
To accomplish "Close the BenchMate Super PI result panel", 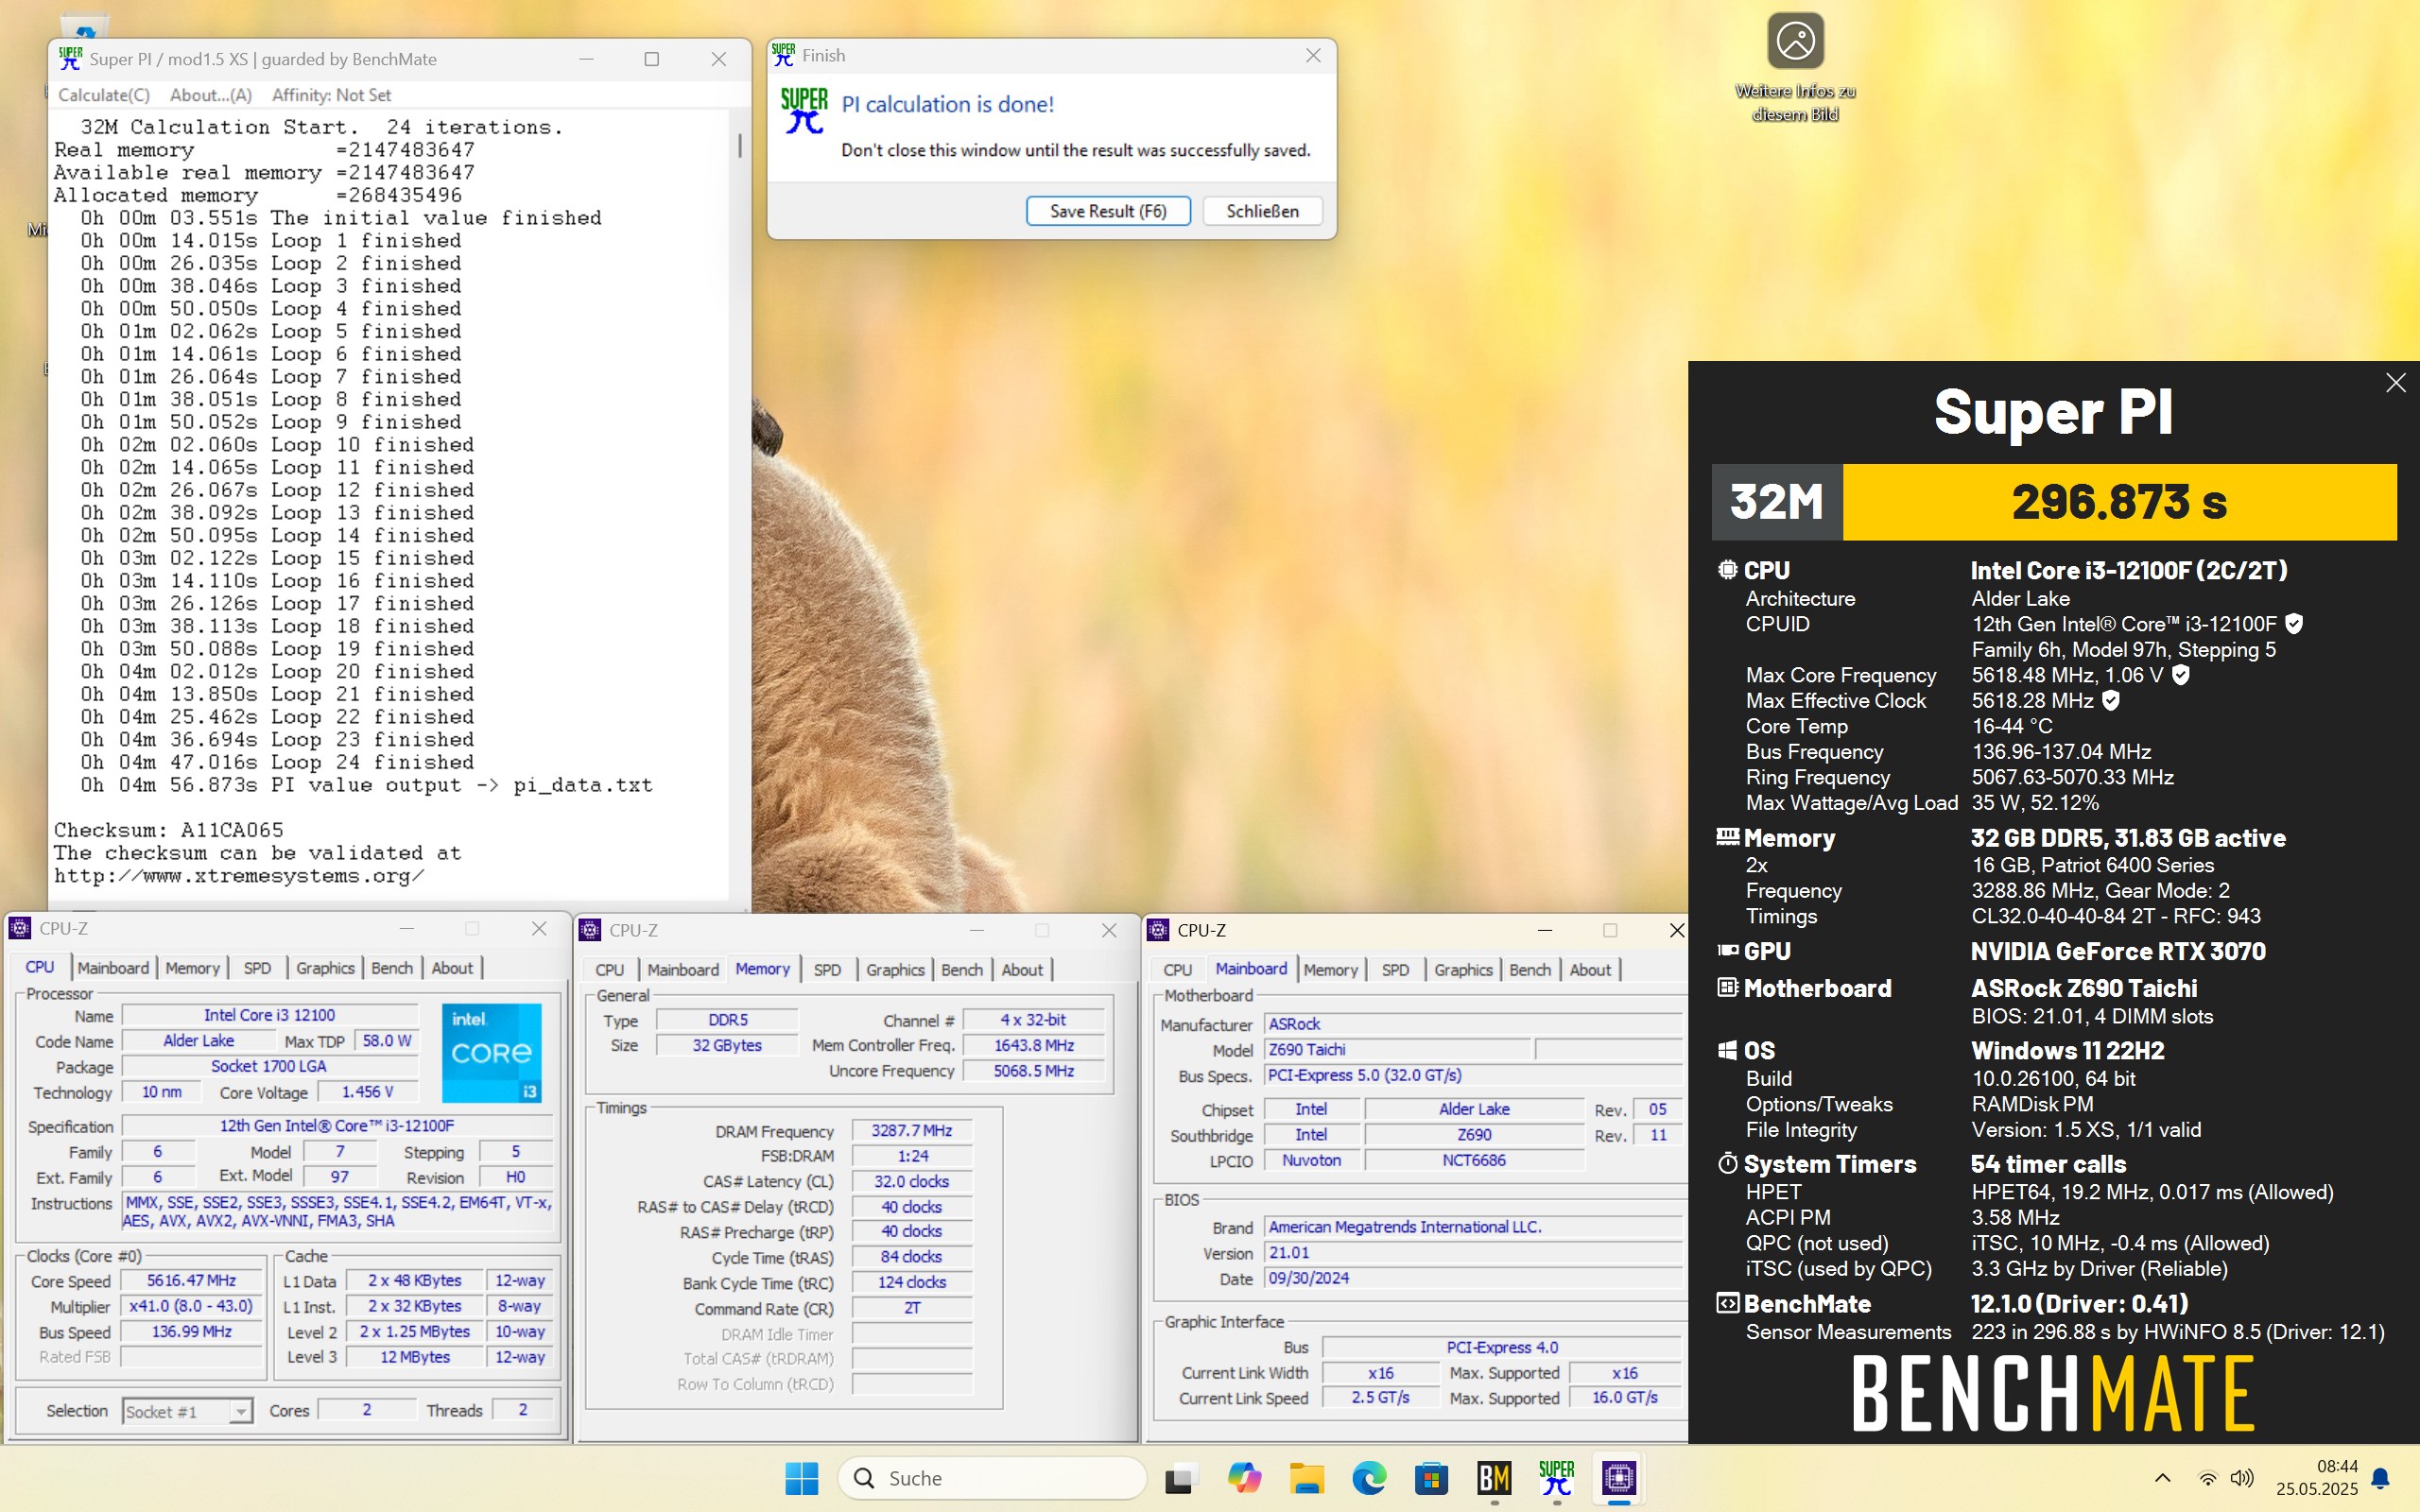I will (x=2395, y=383).
